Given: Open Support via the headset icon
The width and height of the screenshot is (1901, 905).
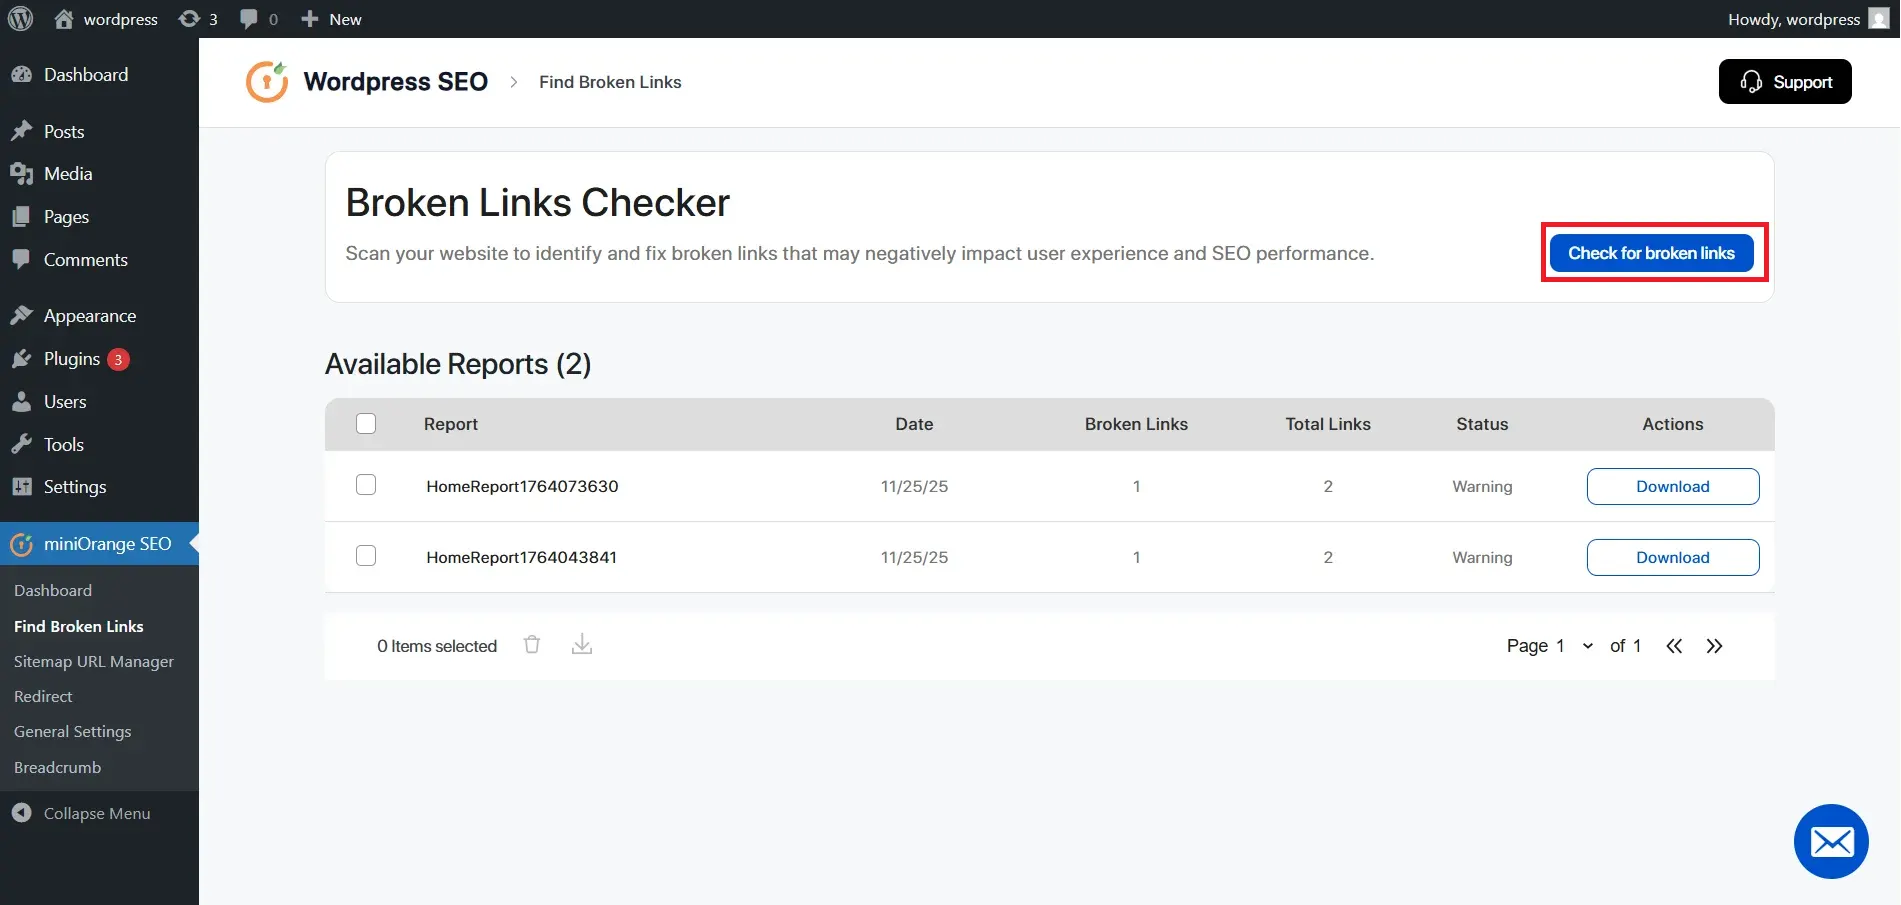Looking at the screenshot, I should point(1752,81).
